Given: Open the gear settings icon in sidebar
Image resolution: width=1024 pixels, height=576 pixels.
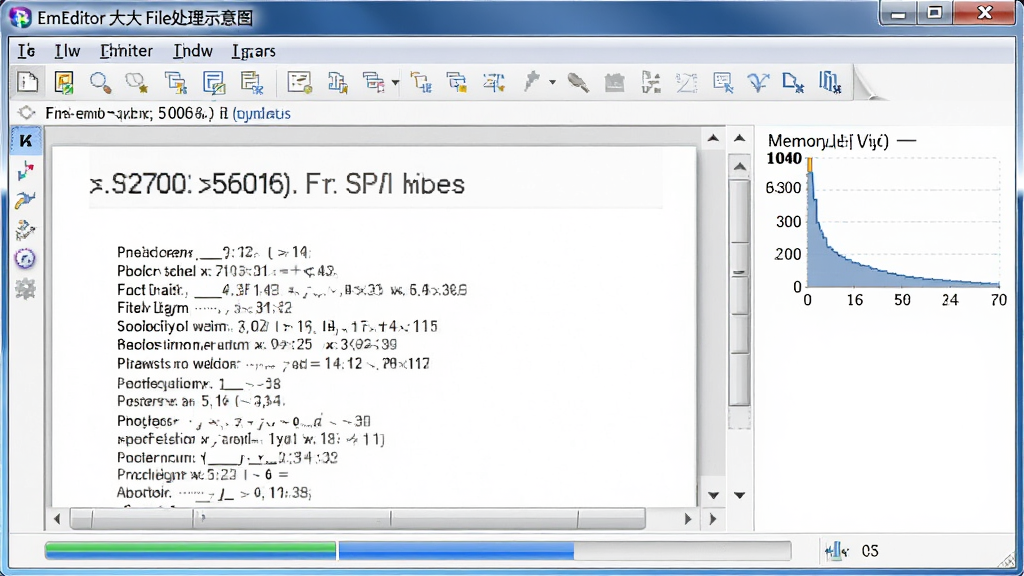Looking at the screenshot, I should [x=25, y=288].
